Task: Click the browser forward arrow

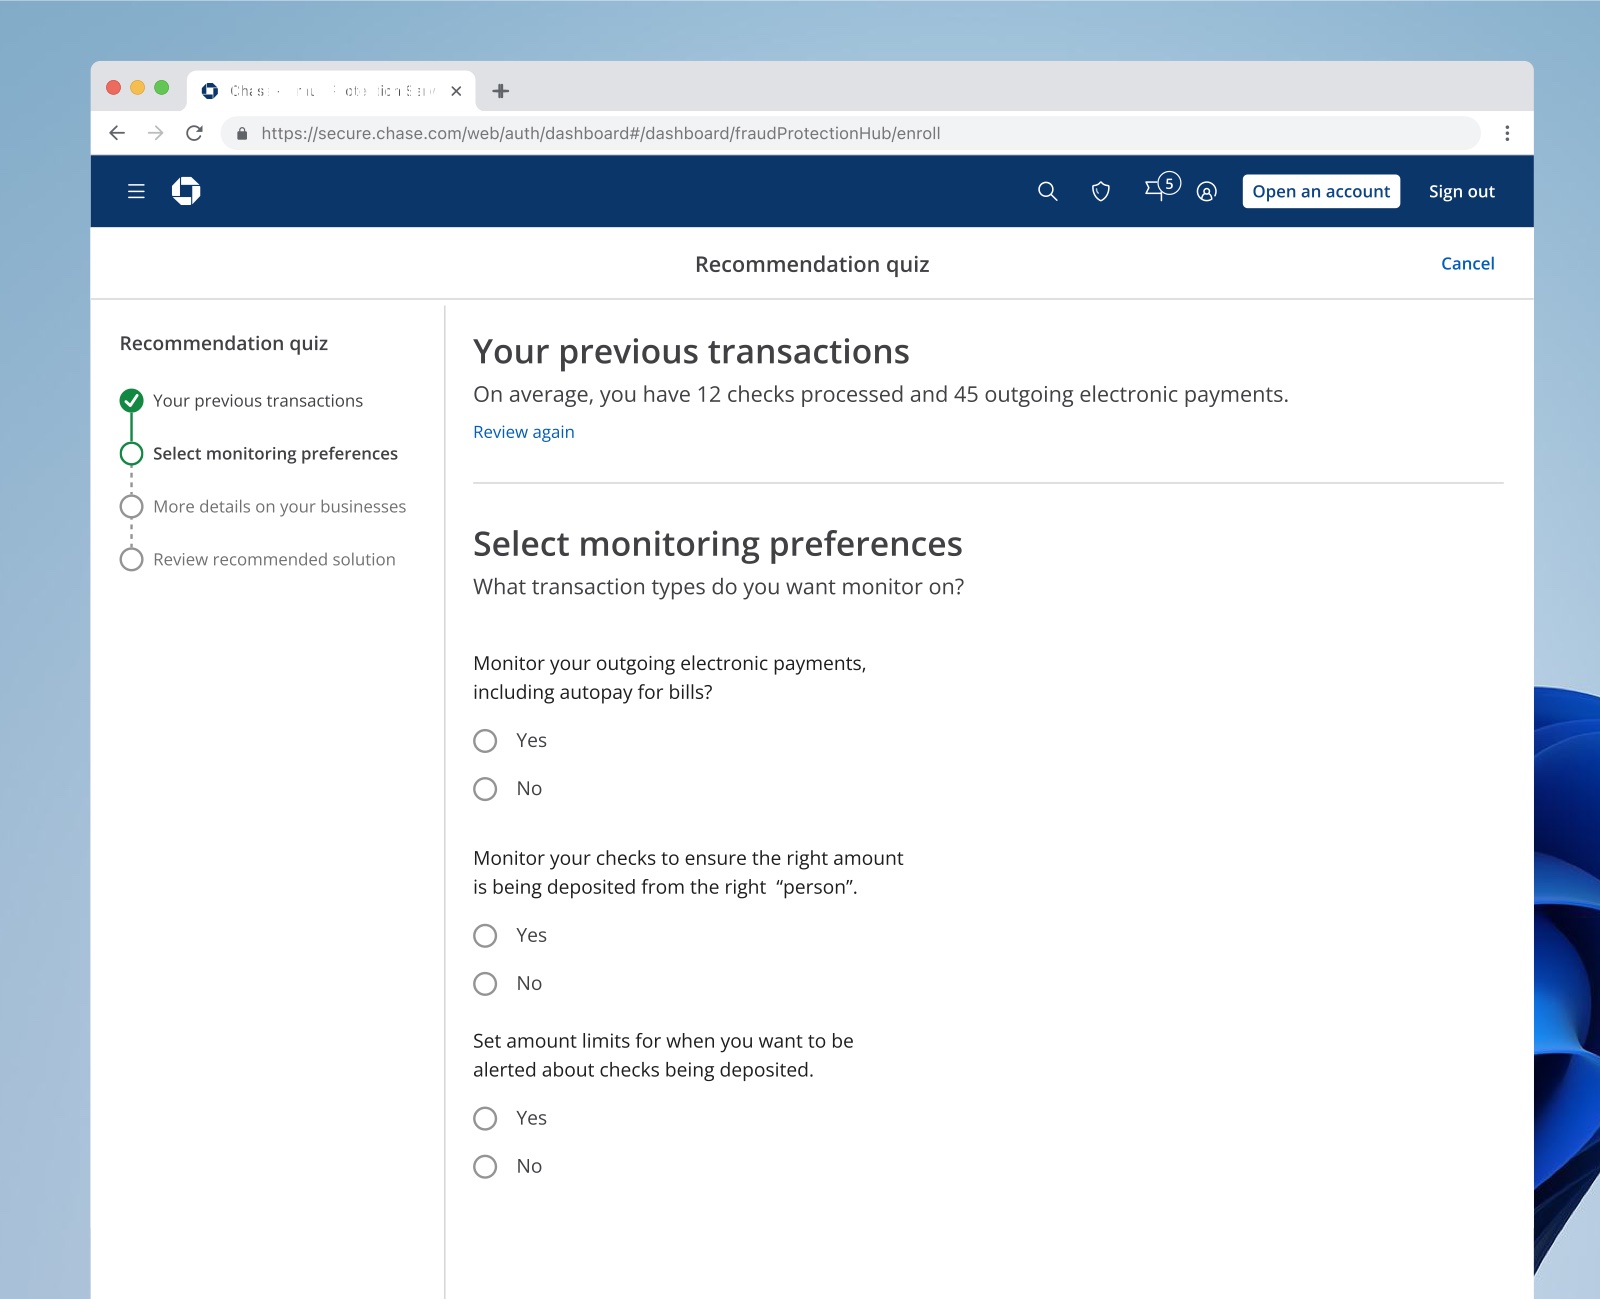Action: coord(155,133)
